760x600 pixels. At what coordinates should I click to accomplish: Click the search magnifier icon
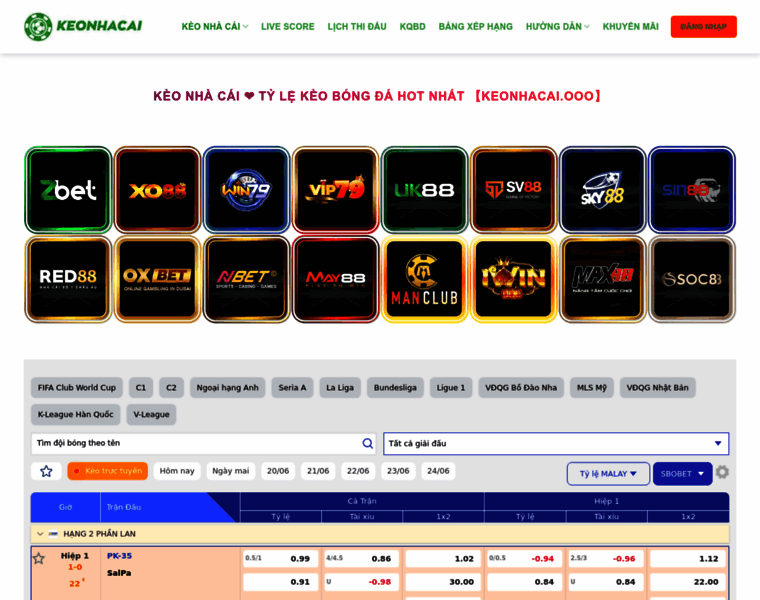[367, 443]
